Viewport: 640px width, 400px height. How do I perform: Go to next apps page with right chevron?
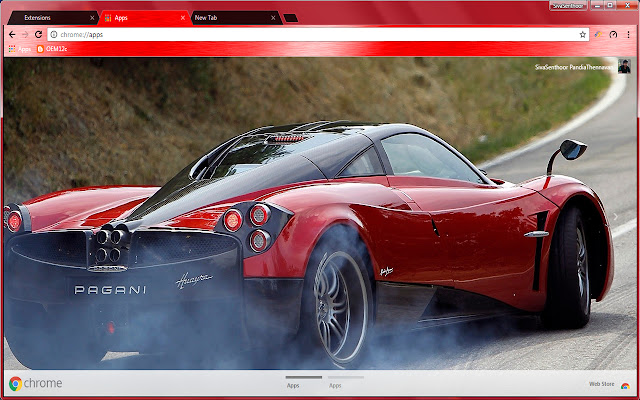(x=616, y=217)
